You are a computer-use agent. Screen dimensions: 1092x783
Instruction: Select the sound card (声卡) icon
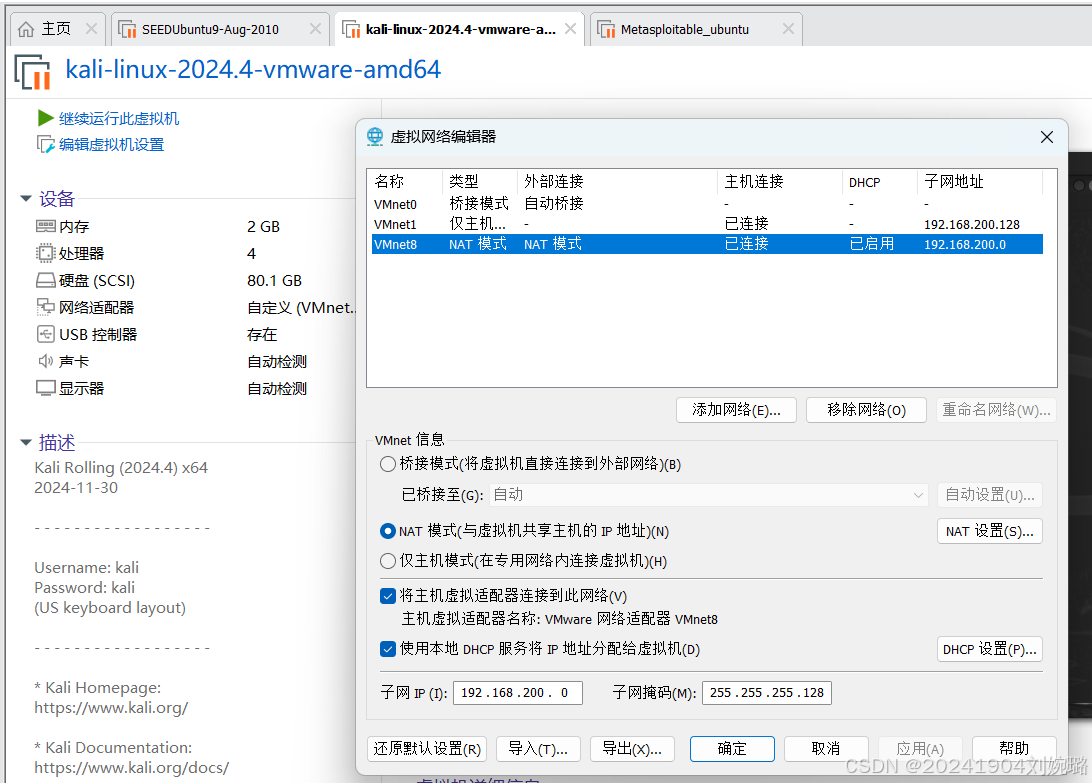(x=45, y=361)
